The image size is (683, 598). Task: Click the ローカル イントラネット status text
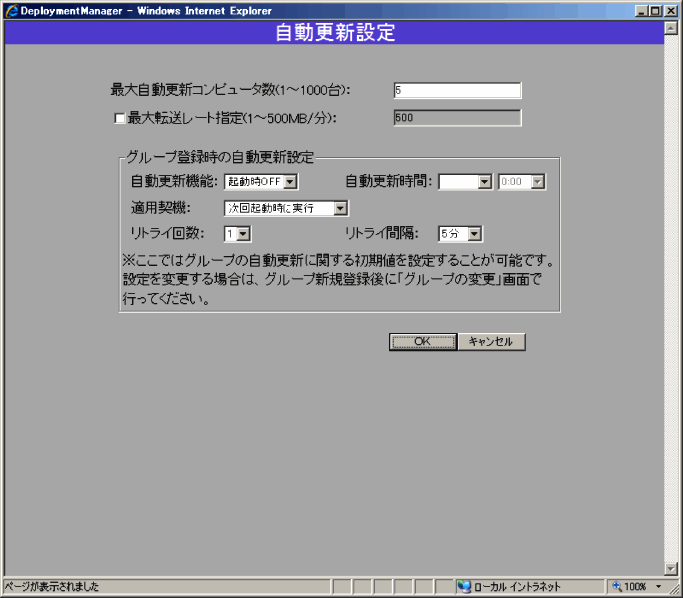tap(517, 587)
